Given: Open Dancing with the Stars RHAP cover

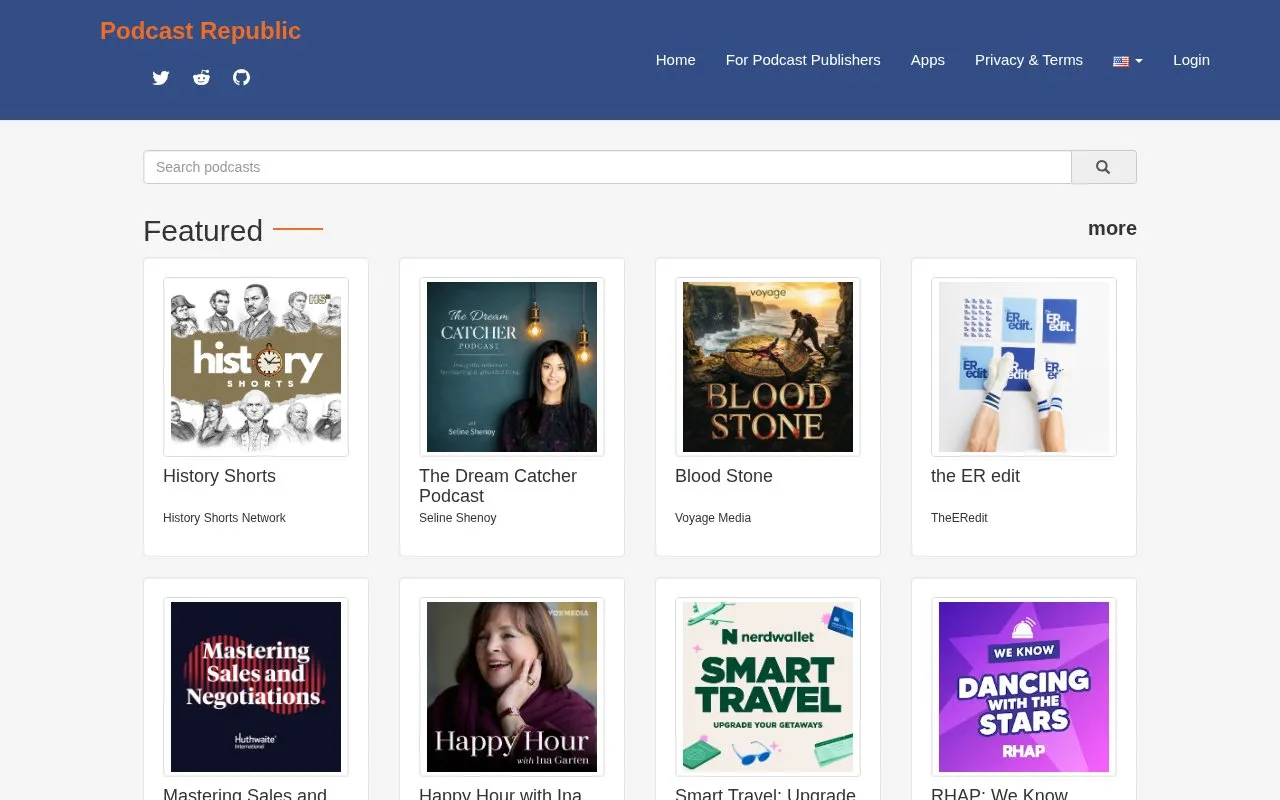Looking at the screenshot, I should click(x=1024, y=687).
